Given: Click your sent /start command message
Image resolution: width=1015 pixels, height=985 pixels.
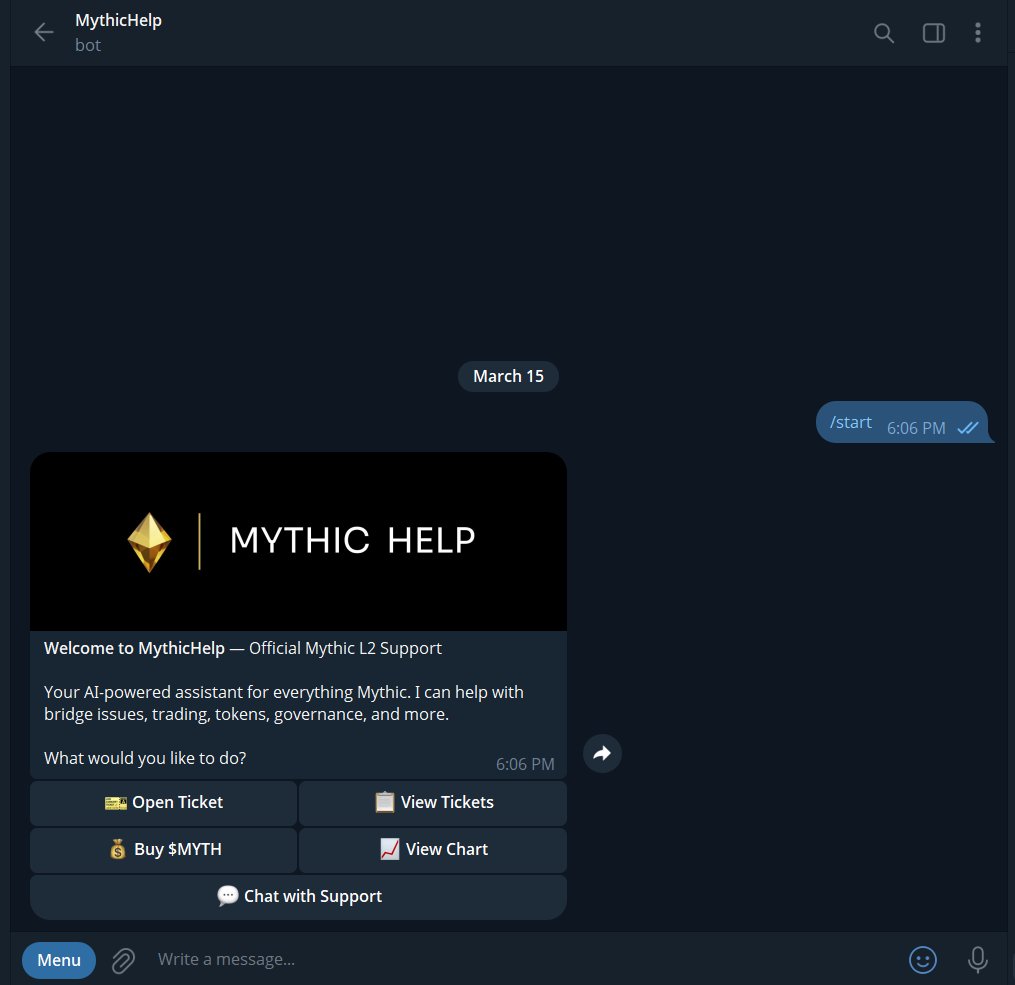Looking at the screenshot, I should (x=850, y=421).
